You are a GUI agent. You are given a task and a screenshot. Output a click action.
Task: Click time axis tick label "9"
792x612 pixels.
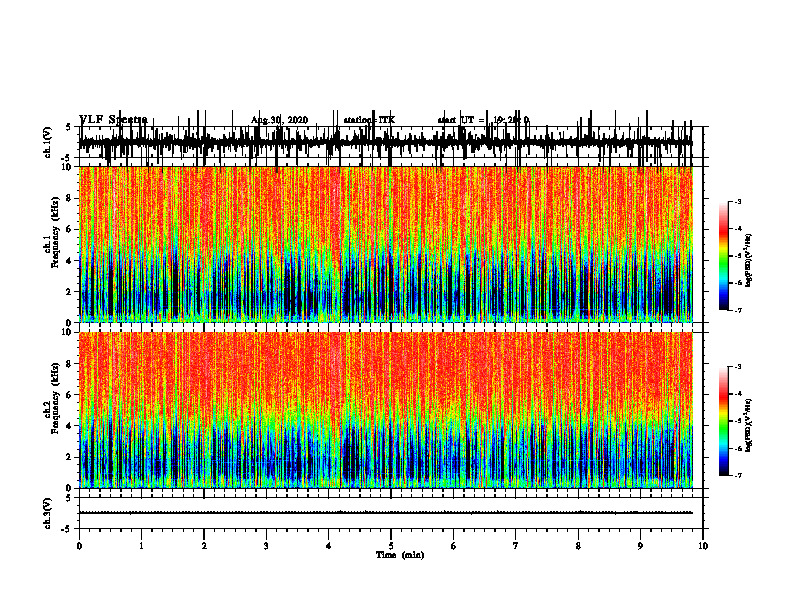coord(640,546)
